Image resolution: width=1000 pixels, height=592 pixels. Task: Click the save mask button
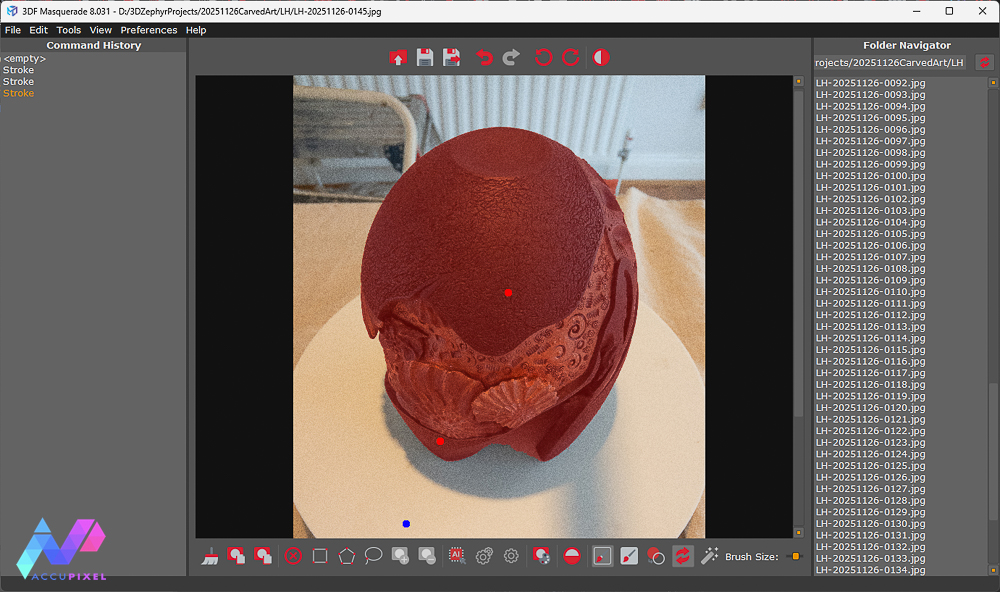(x=424, y=58)
